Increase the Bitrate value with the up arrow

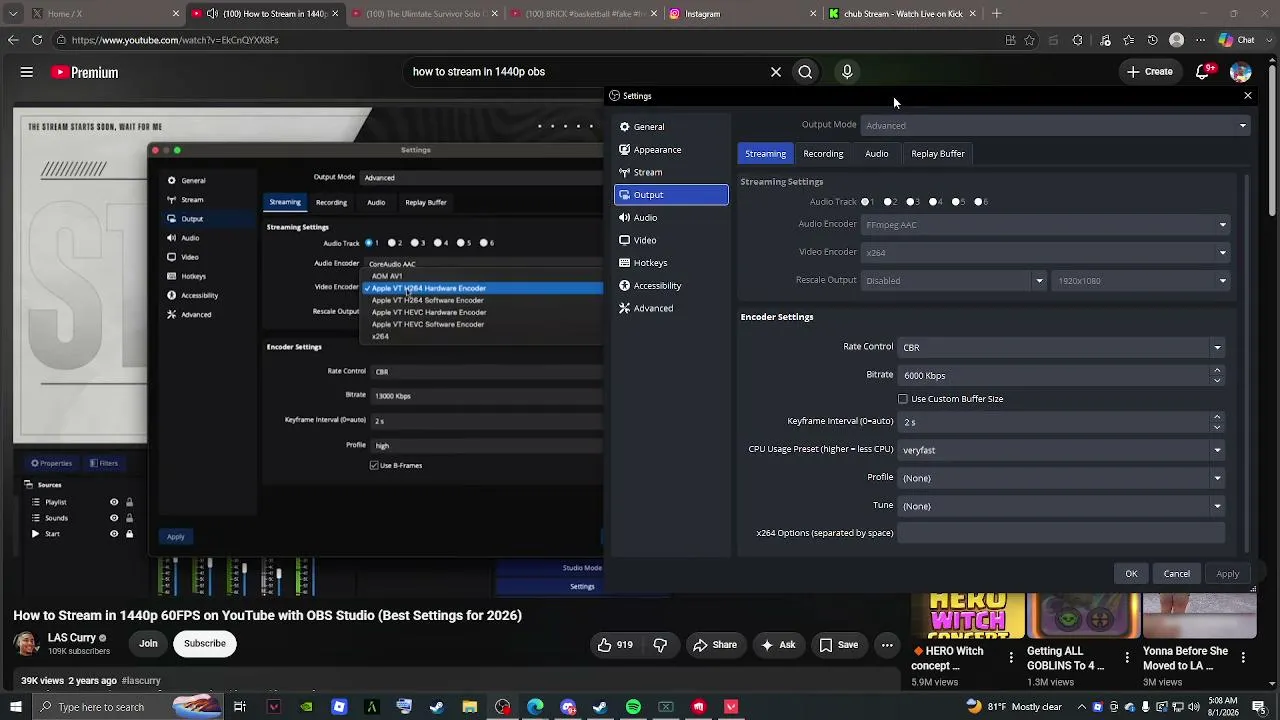click(1217, 370)
